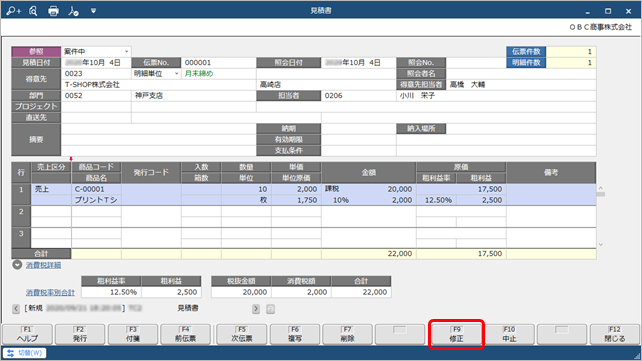Click the F2 発行 button
Image resolution: width=642 pixels, height=361 pixels.
point(80,334)
